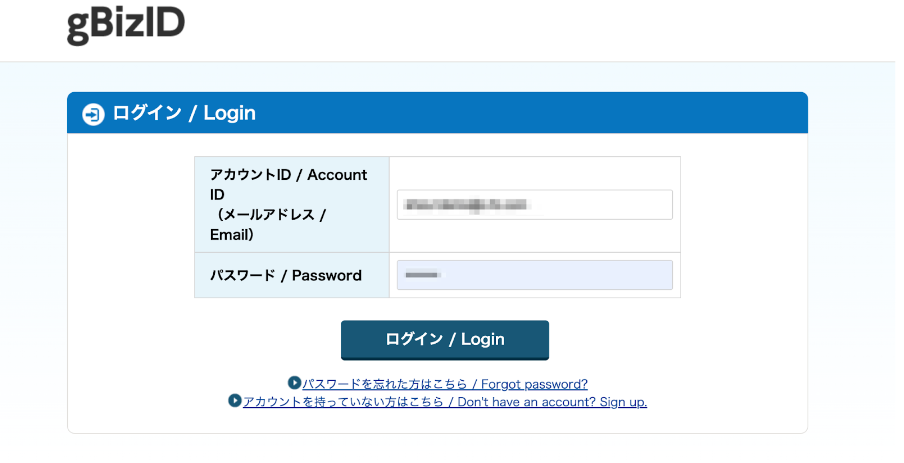Screen dimensions: 904x463
Task: Click the パスワード / Password label
Action: point(286,275)
